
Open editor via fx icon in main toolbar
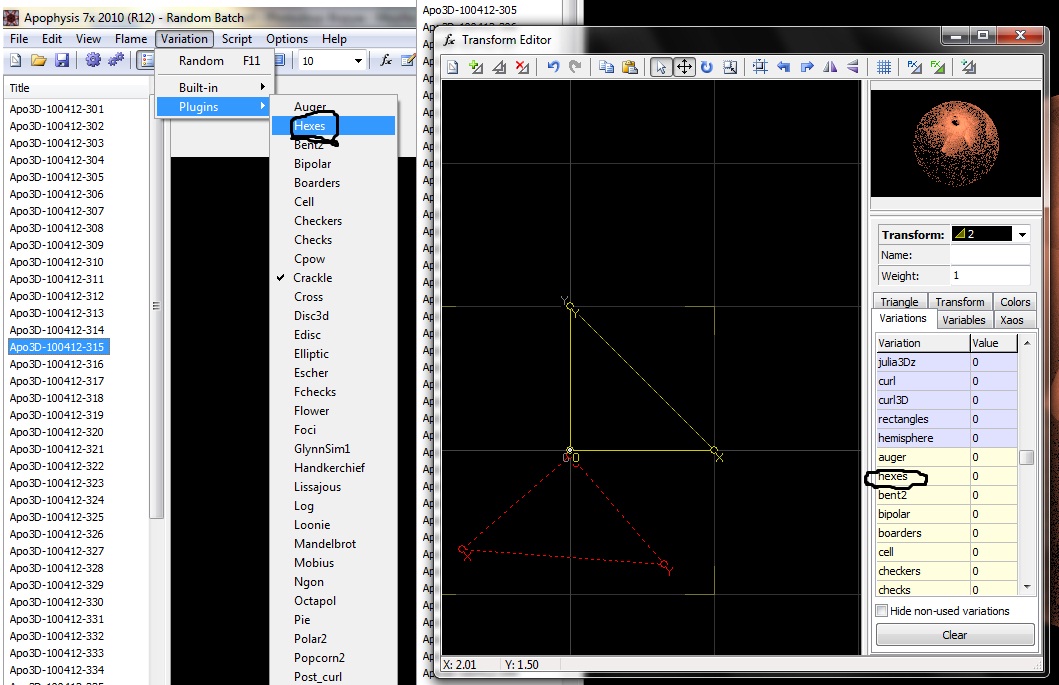coord(386,61)
